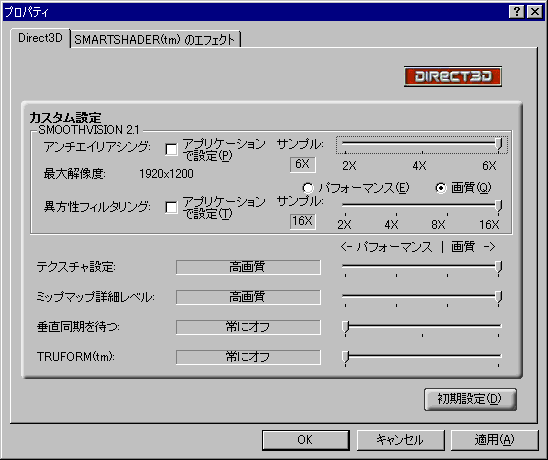The image size is (548, 460).
Task: Click the 8X label under anisotropic slider
Action: click(438, 225)
